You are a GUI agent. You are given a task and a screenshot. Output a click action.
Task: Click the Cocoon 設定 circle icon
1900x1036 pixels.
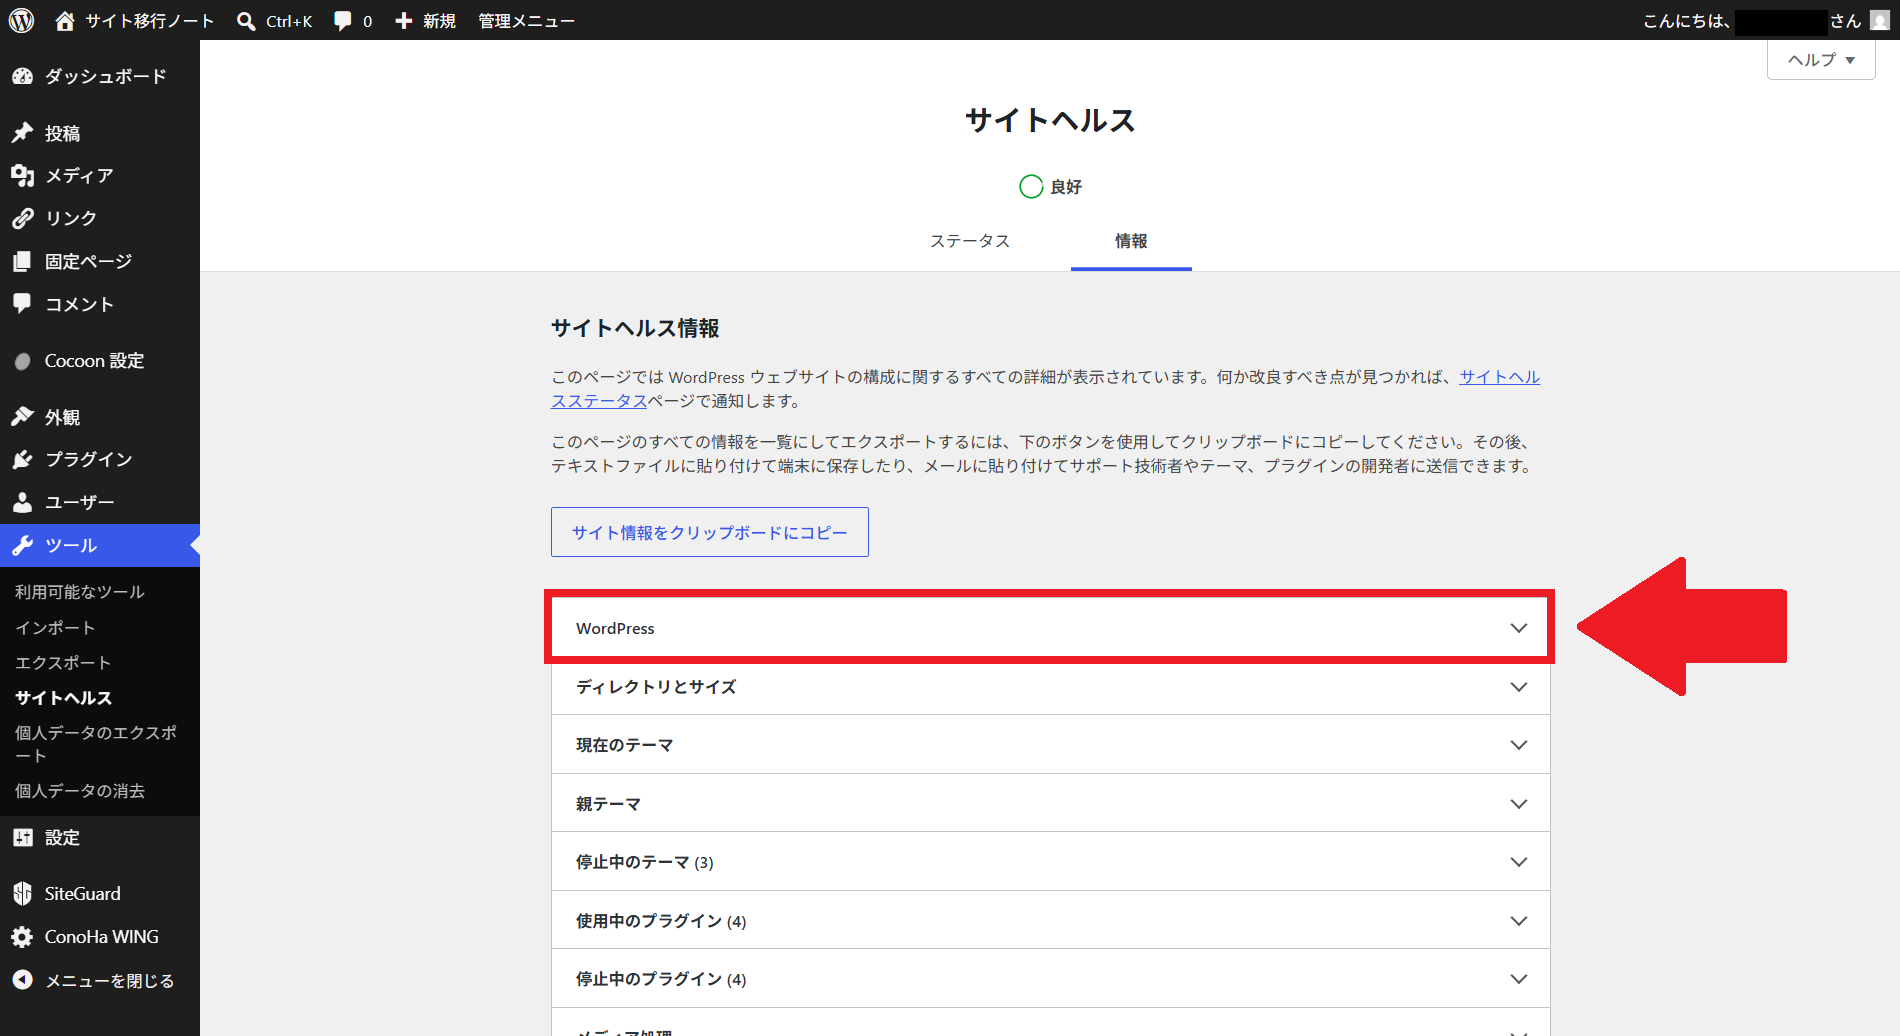point(23,361)
